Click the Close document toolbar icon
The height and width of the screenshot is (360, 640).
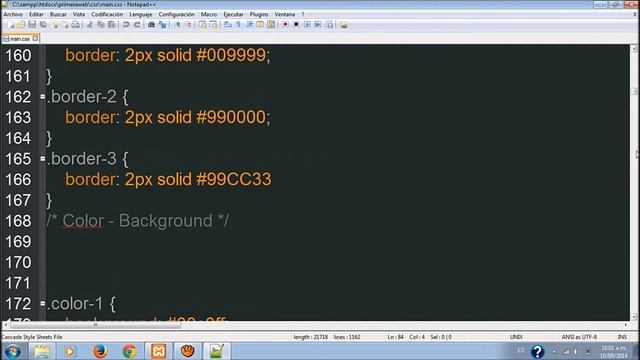[55, 25]
